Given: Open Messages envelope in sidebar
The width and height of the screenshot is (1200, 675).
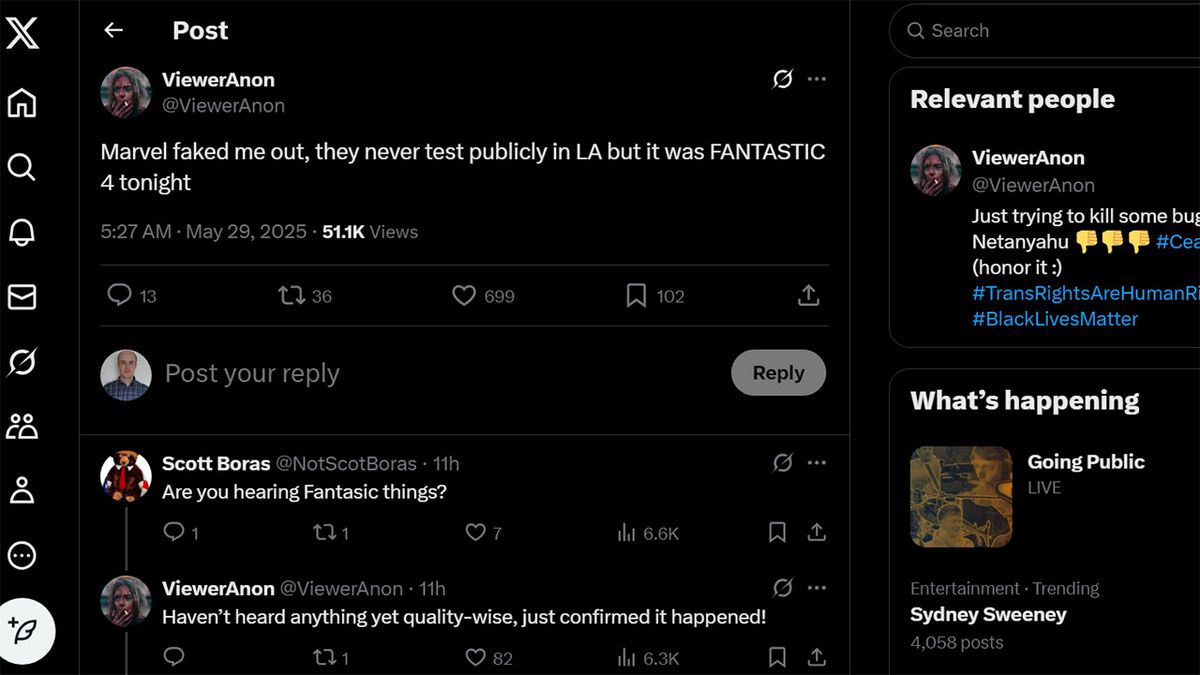Looking at the screenshot, I should pos(22,297).
